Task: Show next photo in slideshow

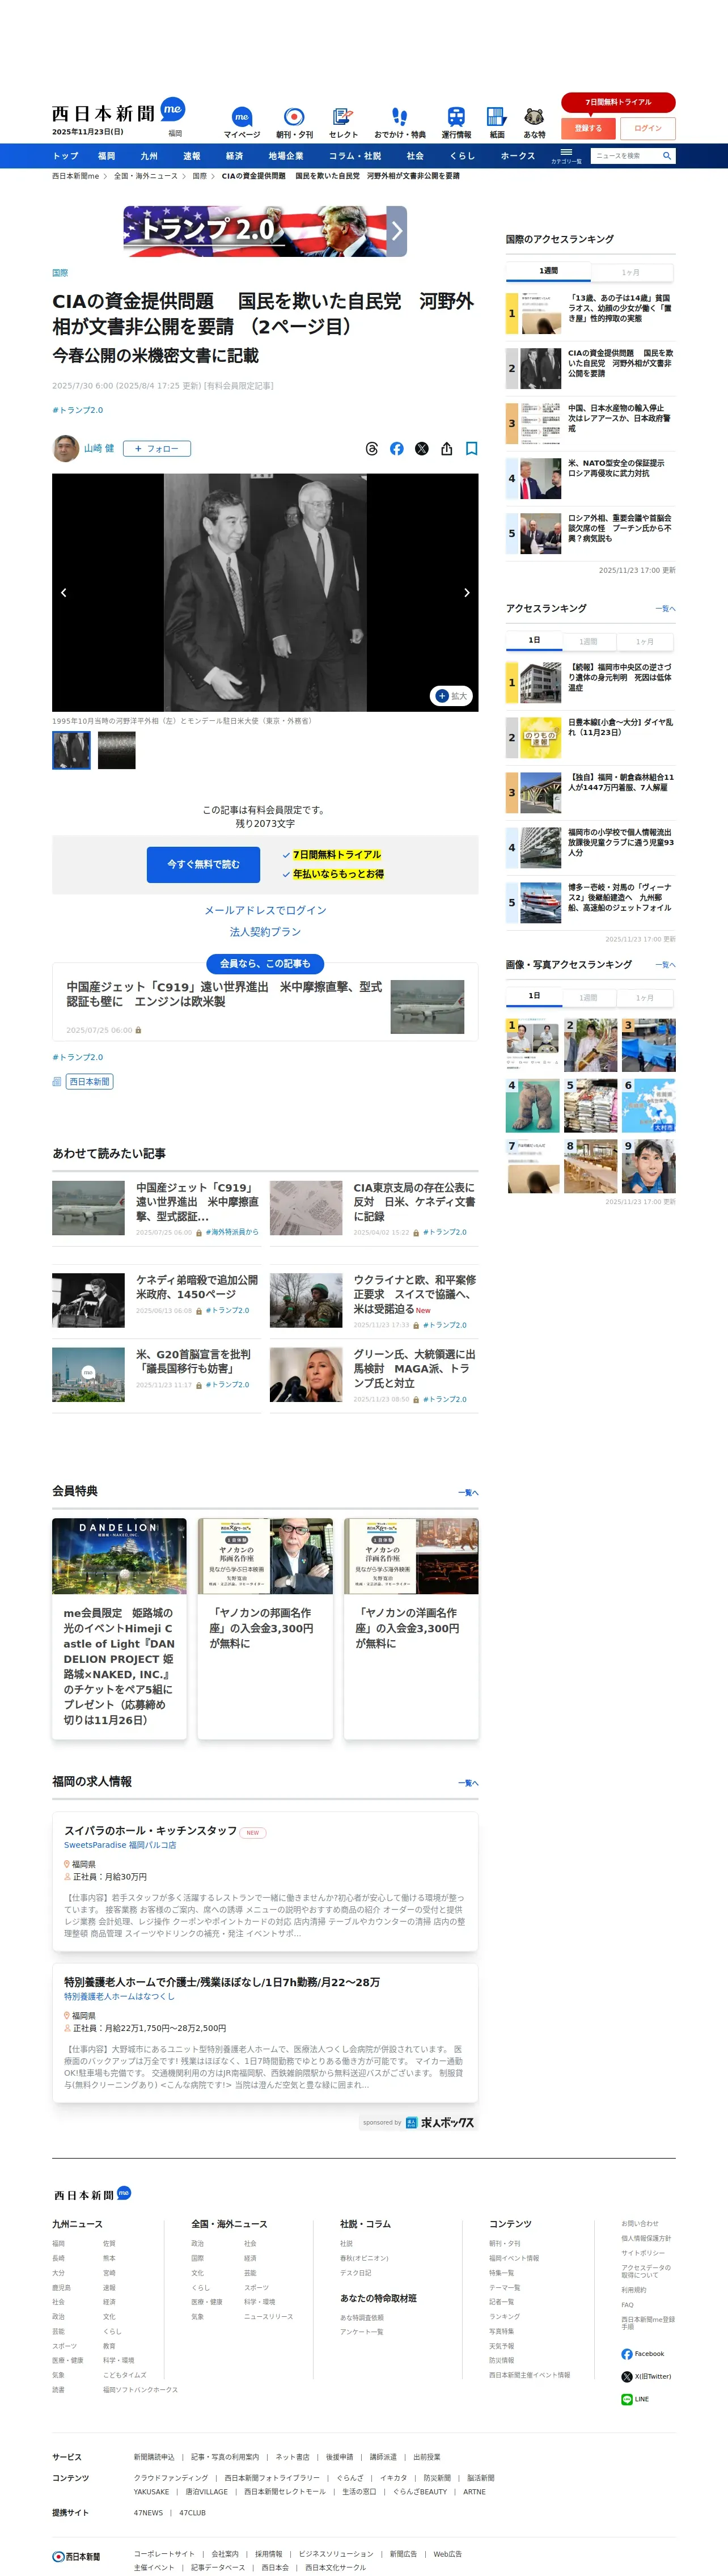Action: pyautogui.click(x=467, y=593)
